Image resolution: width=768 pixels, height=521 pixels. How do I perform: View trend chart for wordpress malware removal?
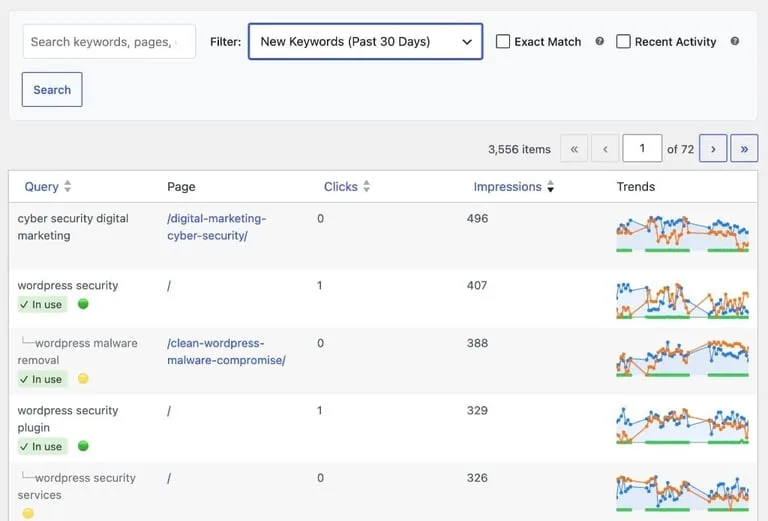pos(682,358)
